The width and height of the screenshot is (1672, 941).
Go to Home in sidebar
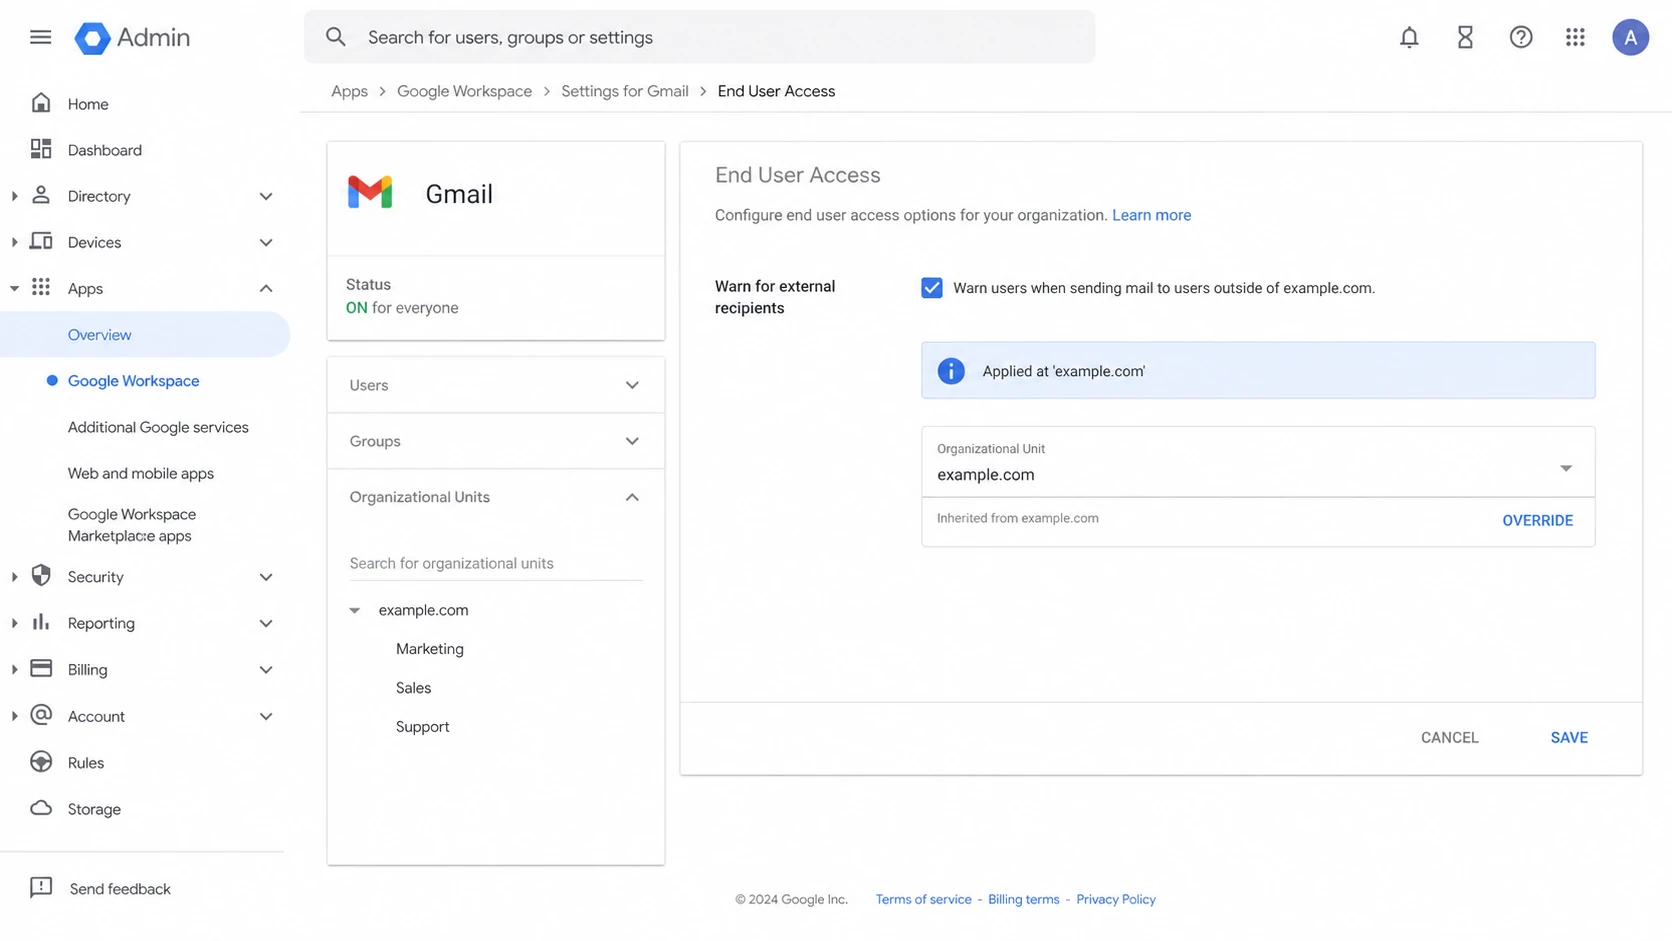88,104
